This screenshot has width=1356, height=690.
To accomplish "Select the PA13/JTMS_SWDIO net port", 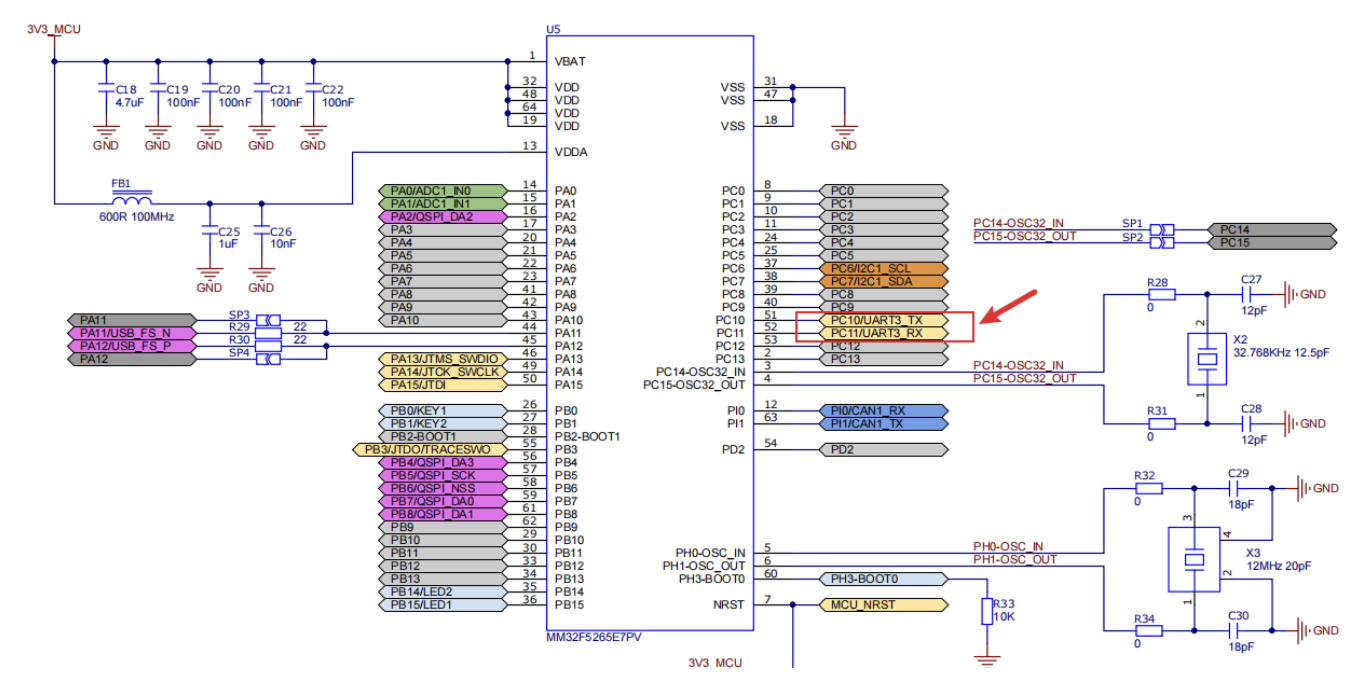I will tap(443, 359).
